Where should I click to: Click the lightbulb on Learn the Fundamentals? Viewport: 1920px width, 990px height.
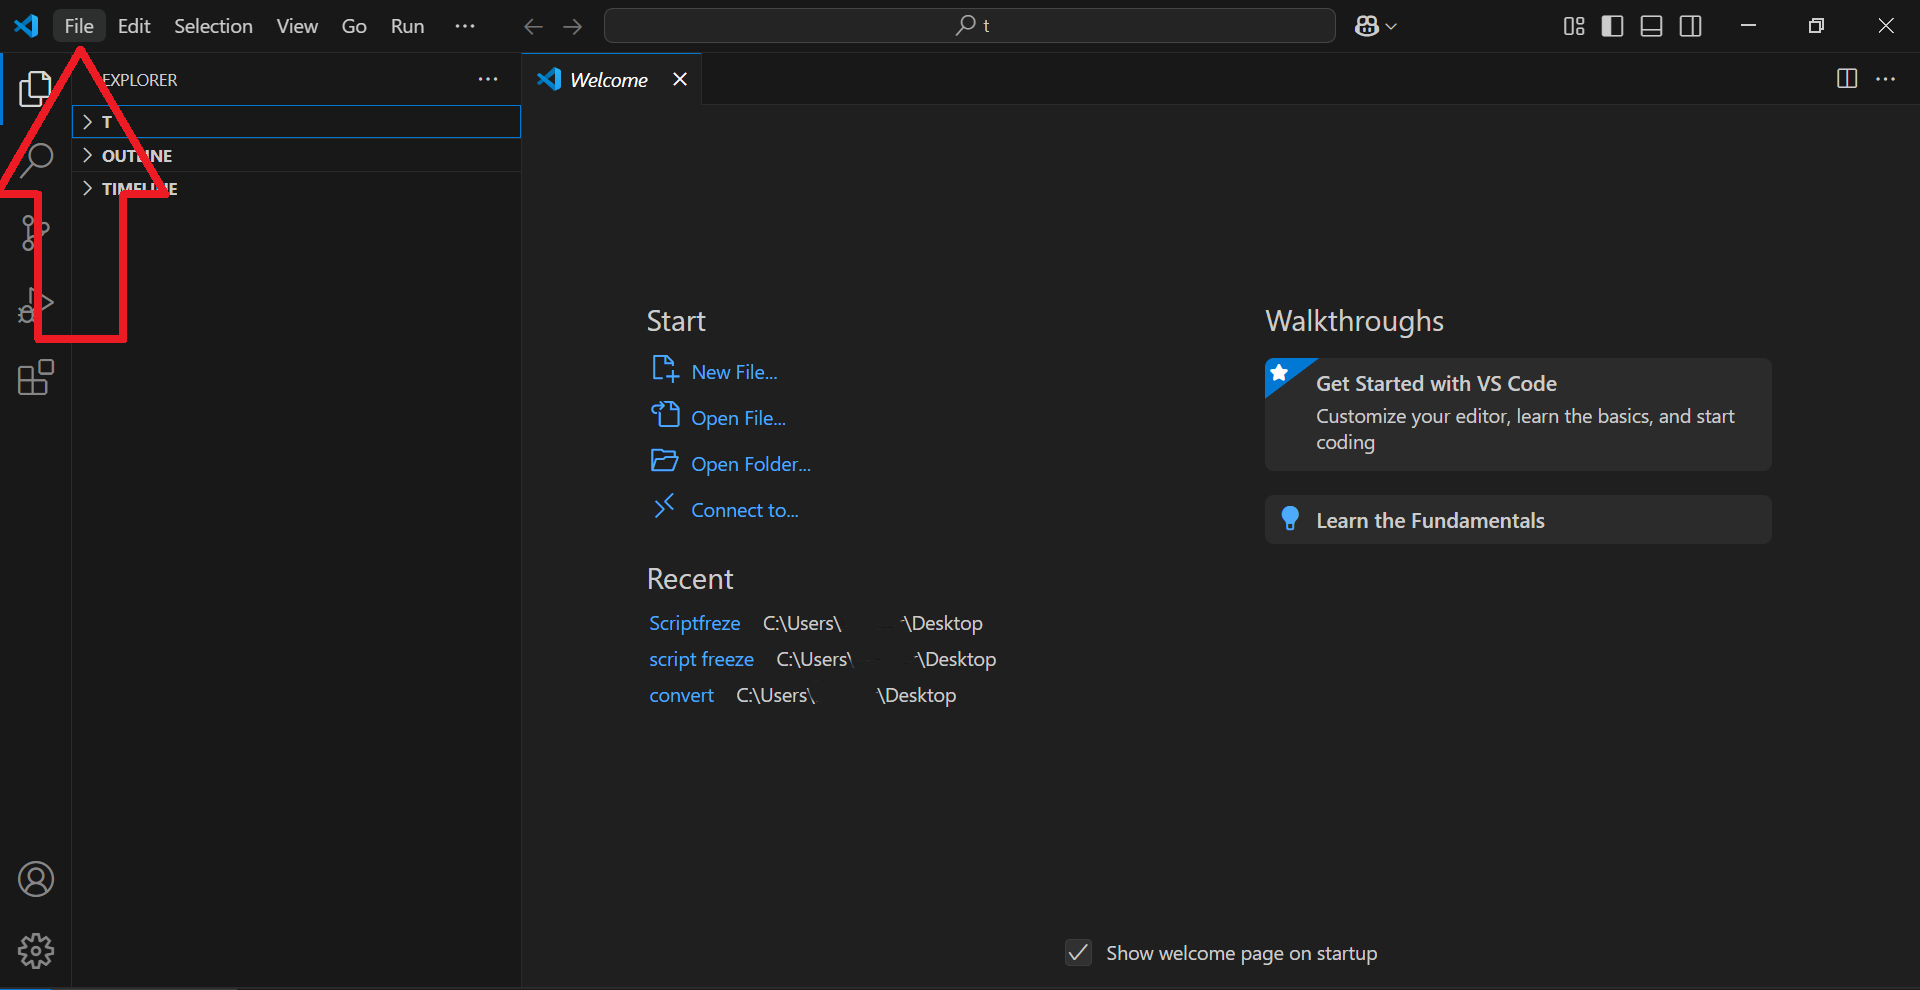point(1290,519)
